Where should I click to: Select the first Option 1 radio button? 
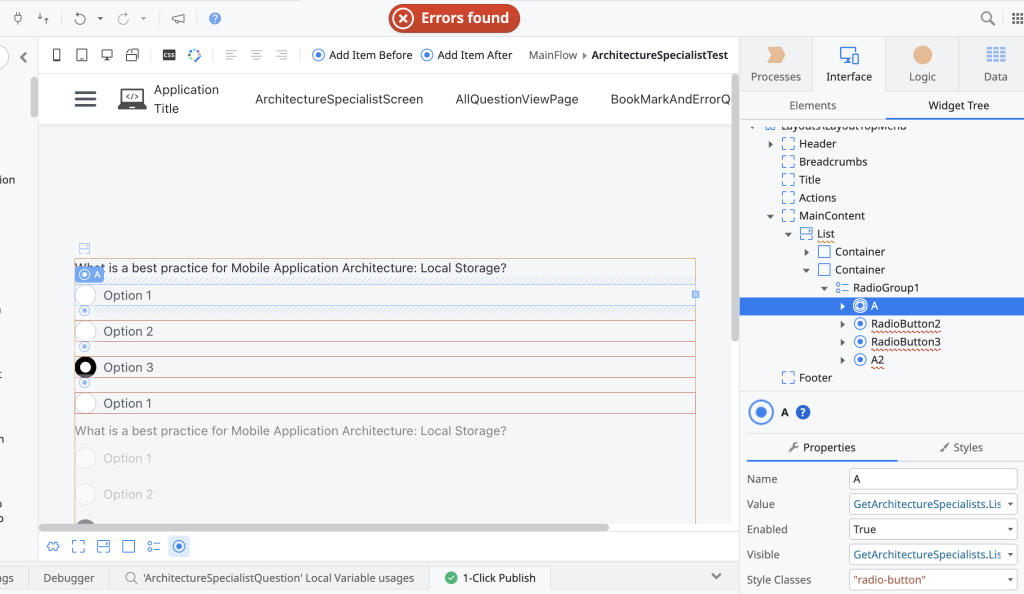[86, 295]
